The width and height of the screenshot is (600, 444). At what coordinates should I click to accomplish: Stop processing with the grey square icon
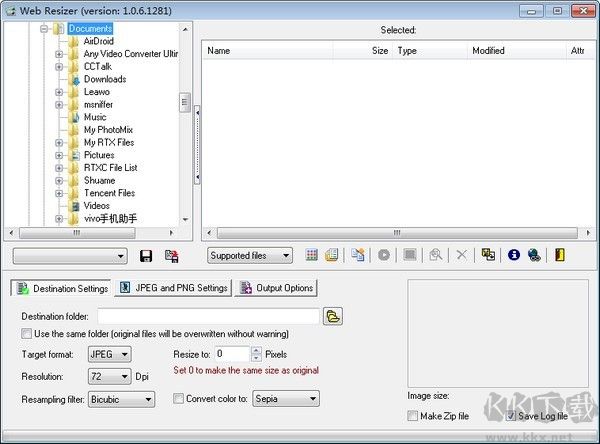click(x=410, y=255)
